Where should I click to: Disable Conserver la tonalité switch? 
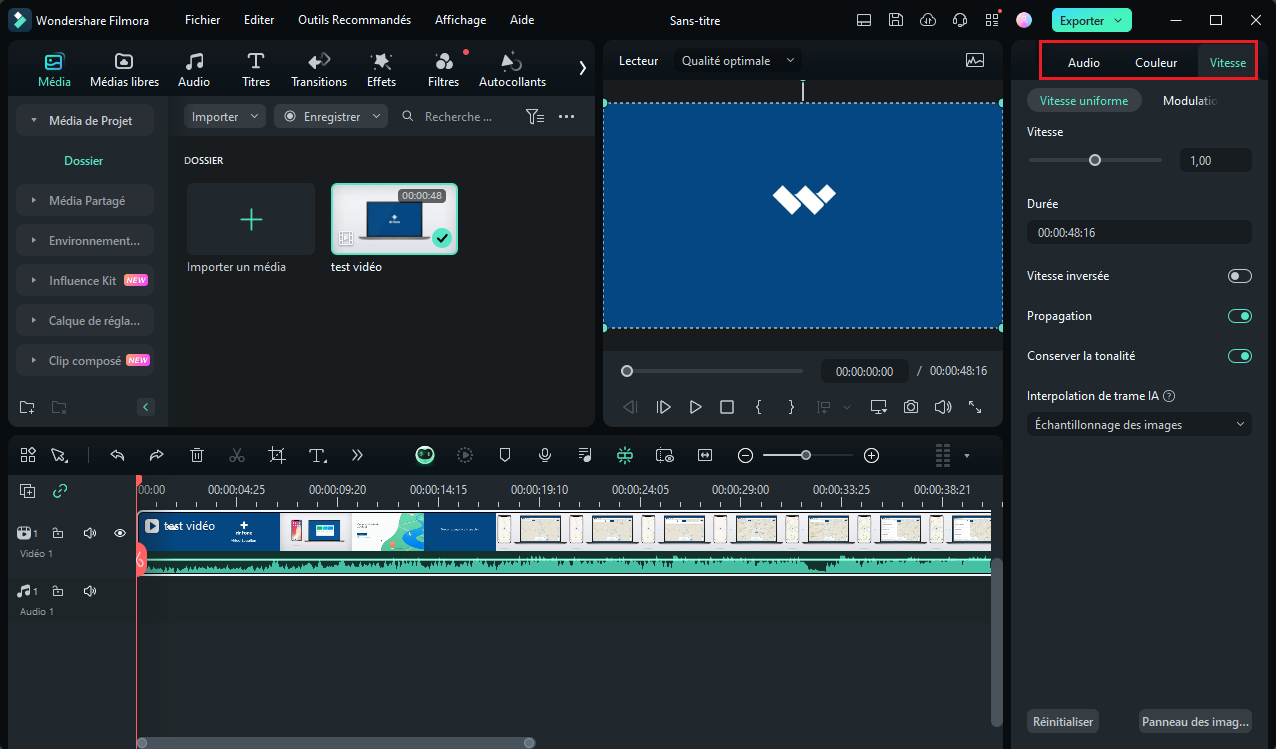pos(1240,356)
